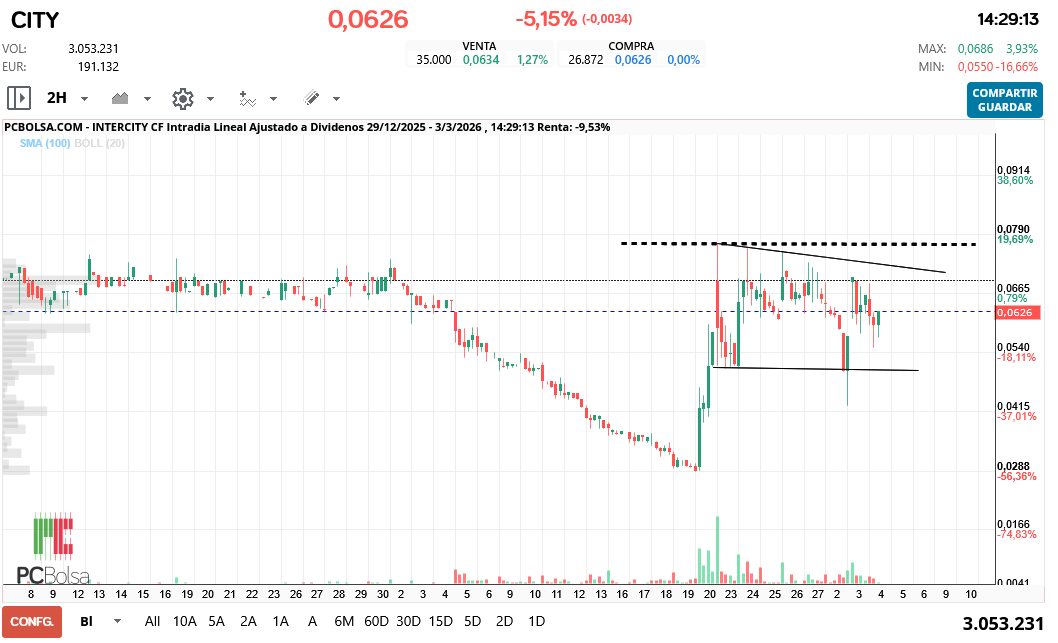Open the chart type selector icon
Screen dimensions: 1058x643
(119, 98)
